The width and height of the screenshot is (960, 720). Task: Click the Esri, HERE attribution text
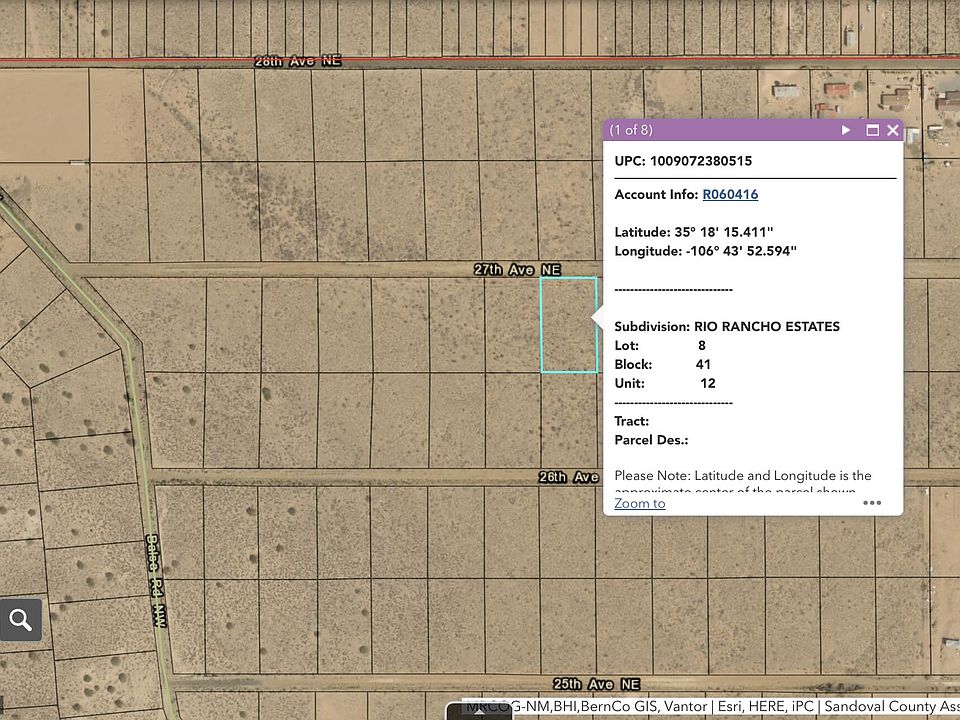click(x=750, y=707)
